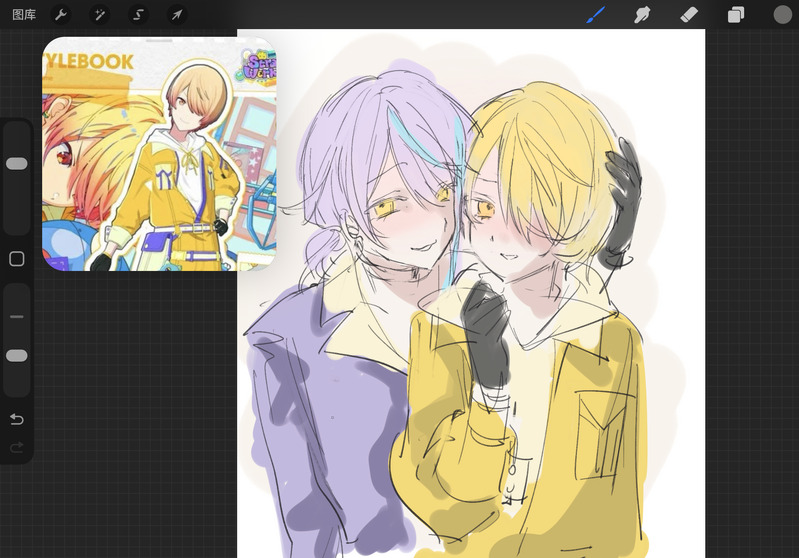Adjust the brush size slider handle
The width and height of the screenshot is (799, 558).
pyautogui.click(x=17, y=164)
